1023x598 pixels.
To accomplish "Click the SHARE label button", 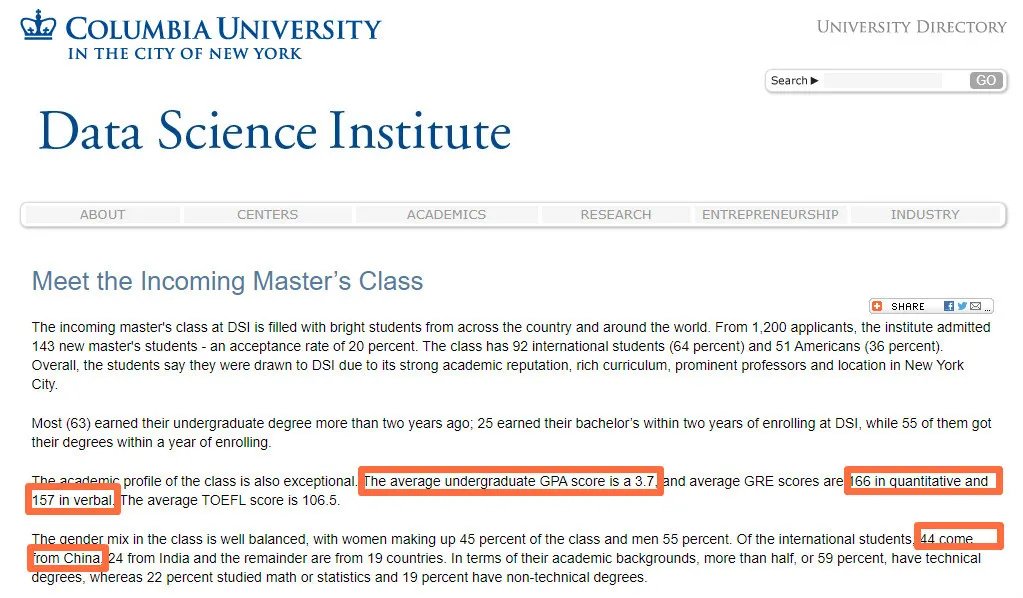I will coord(908,306).
